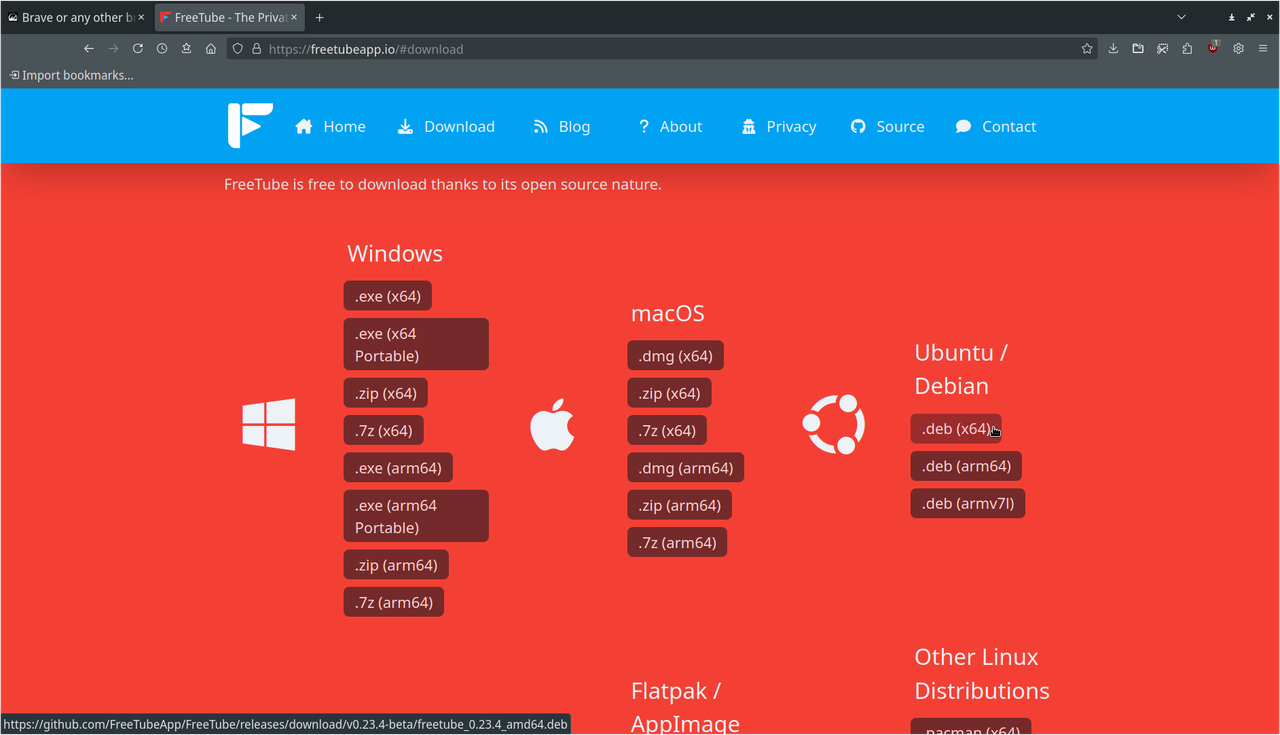The width and height of the screenshot is (1280, 735).
Task: Open the tab list chevron dropdown
Action: pyautogui.click(x=1180, y=17)
